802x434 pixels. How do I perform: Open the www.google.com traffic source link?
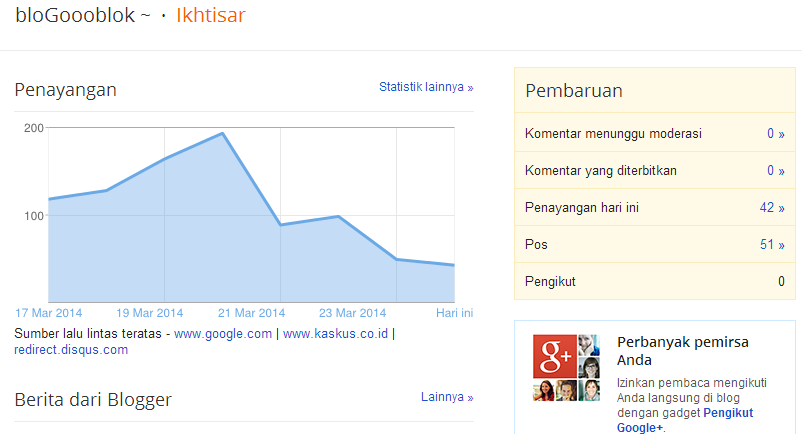point(223,334)
